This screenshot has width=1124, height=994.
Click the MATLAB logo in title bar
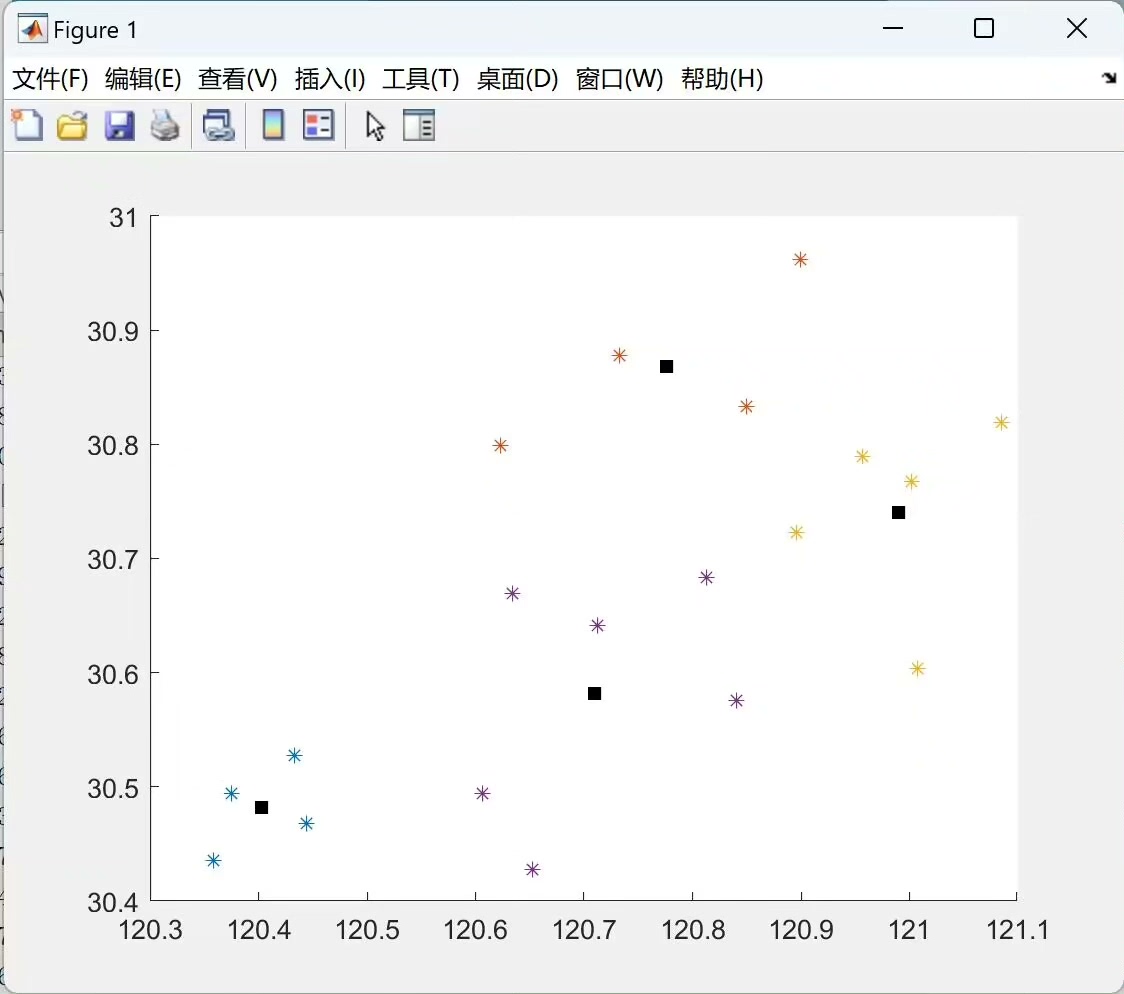click(x=32, y=29)
